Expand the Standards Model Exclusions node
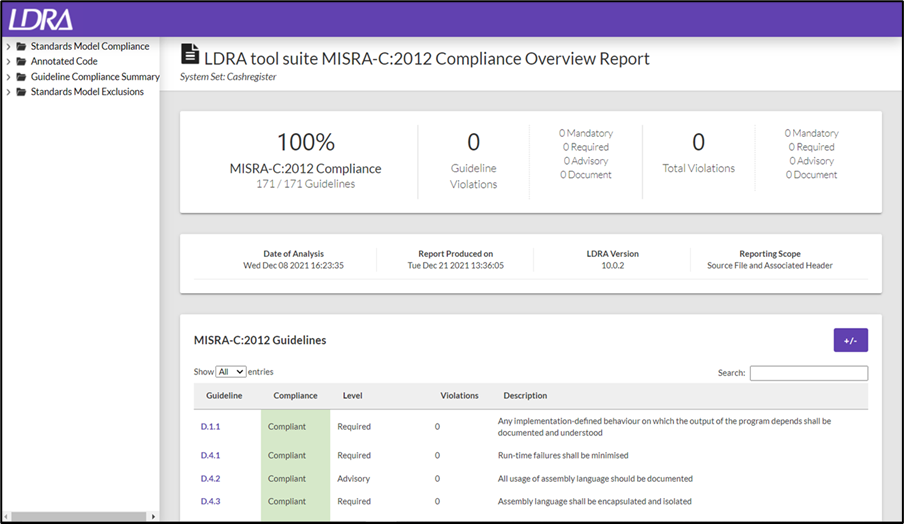Screen dimensions: 904x524 [x=8, y=92]
